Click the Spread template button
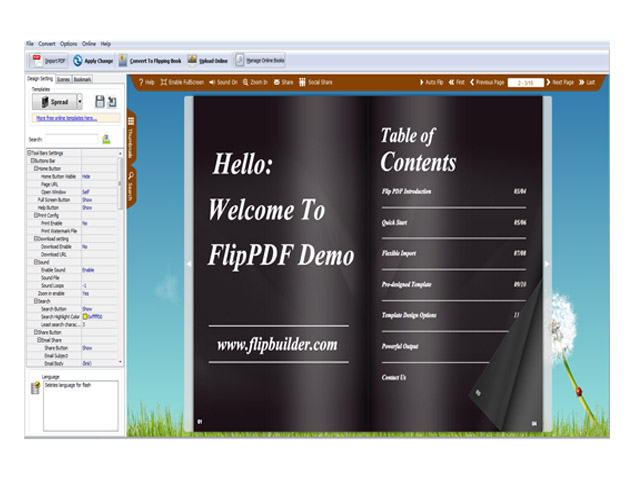The image size is (630, 480). pyautogui.click(x=55, y=102)
